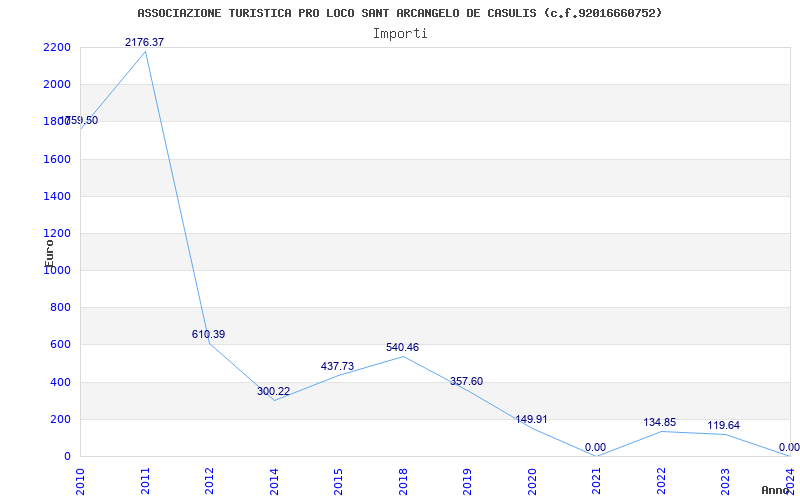The image size is (800, 500).
Task: Select the x-axis year label 2023
Action: (726, 481)
